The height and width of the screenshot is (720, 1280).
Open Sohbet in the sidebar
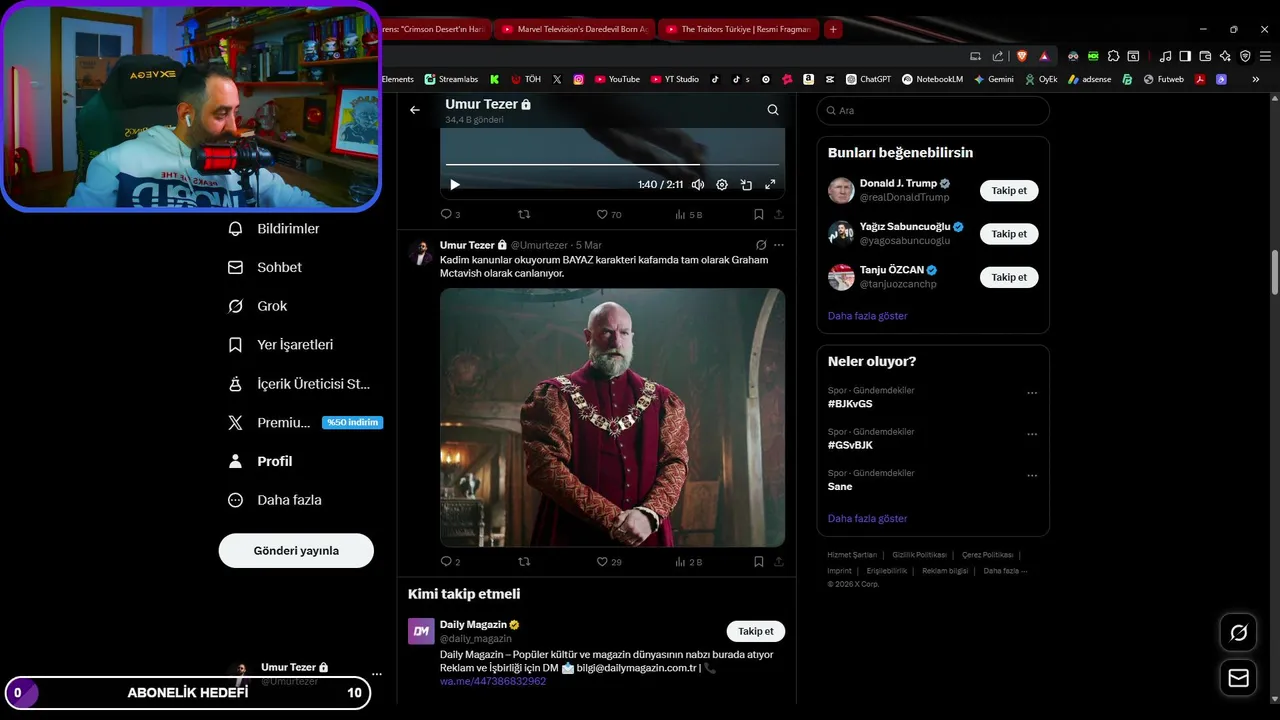tap(265, 267)
